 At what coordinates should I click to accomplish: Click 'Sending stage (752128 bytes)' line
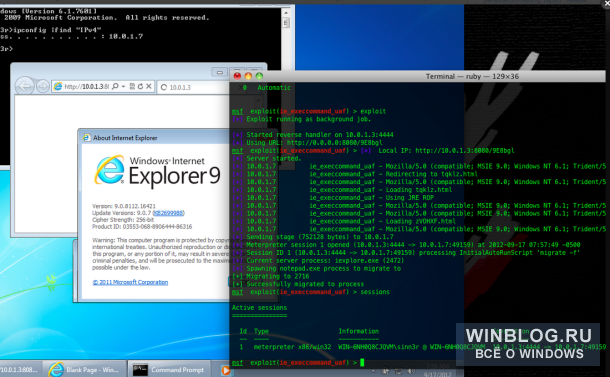tap(320, 237)
